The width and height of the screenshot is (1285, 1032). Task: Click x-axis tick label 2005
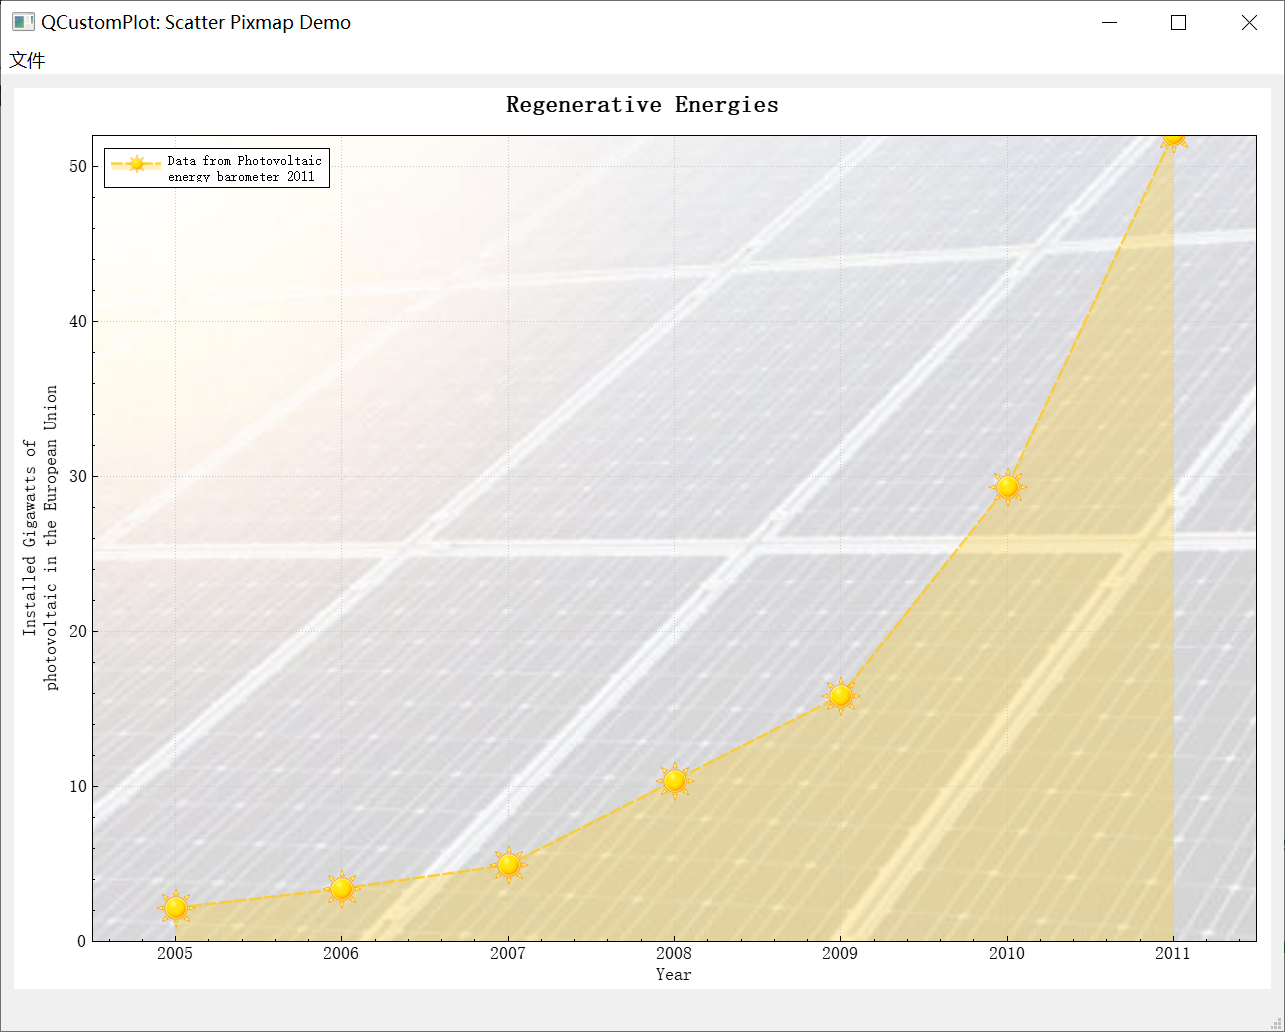click(175, 953)
